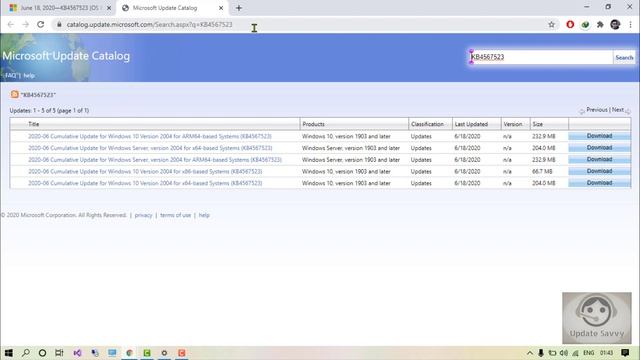Screen dimensions: 640x360
Task: Download the Windows Server ARM64 update
Action: click(599, 160)
